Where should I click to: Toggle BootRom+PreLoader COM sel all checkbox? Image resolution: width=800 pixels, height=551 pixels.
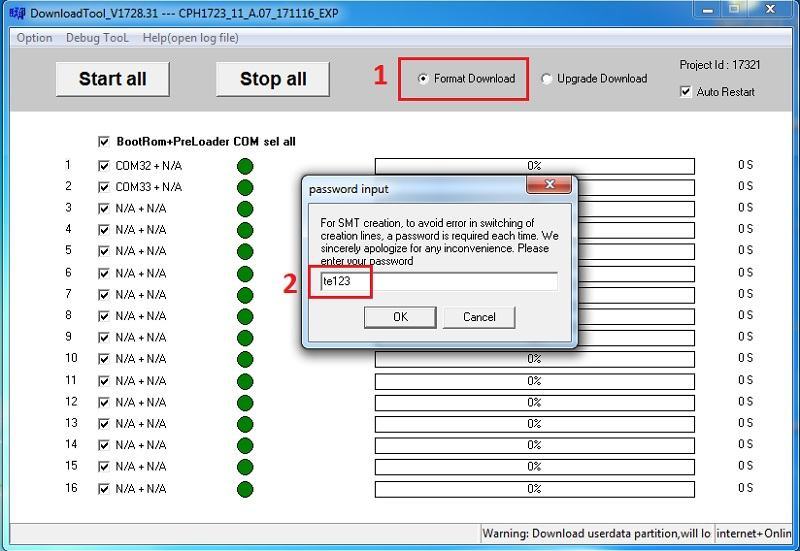(x=104, y=142)
